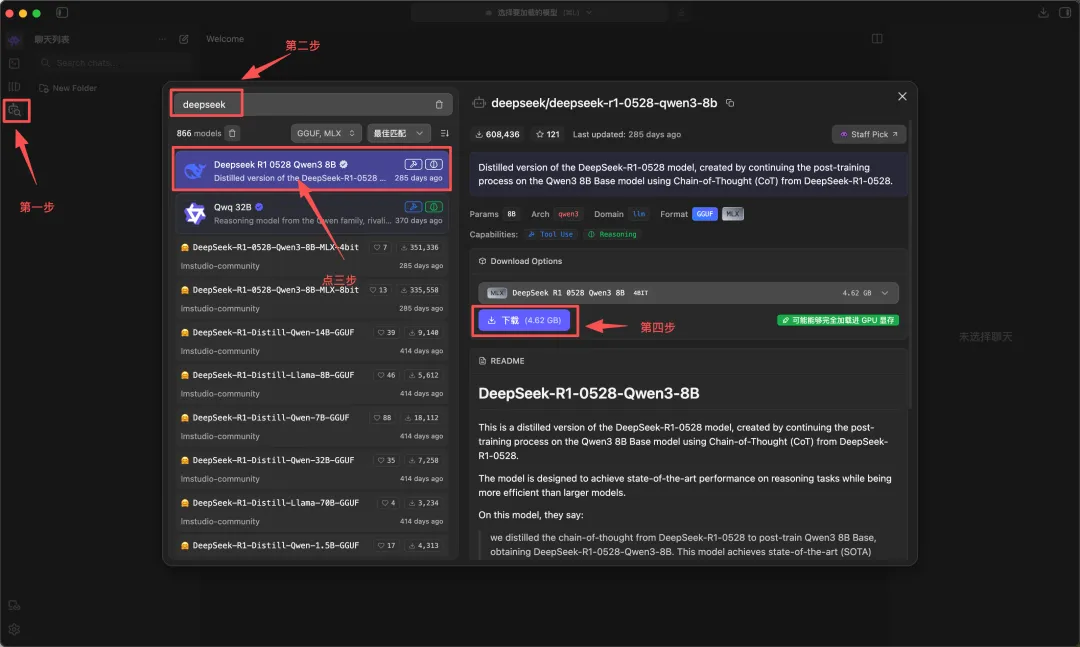Click heart likes on DeepSeek-R1-Distill-Llama-8B-GGUF

[x=386, y=375]
